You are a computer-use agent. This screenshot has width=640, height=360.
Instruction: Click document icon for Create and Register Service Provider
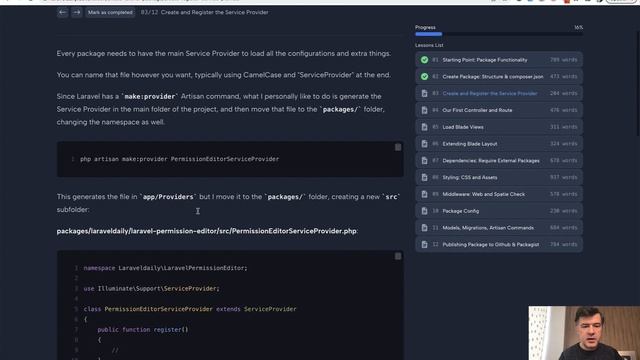[424, 93]
